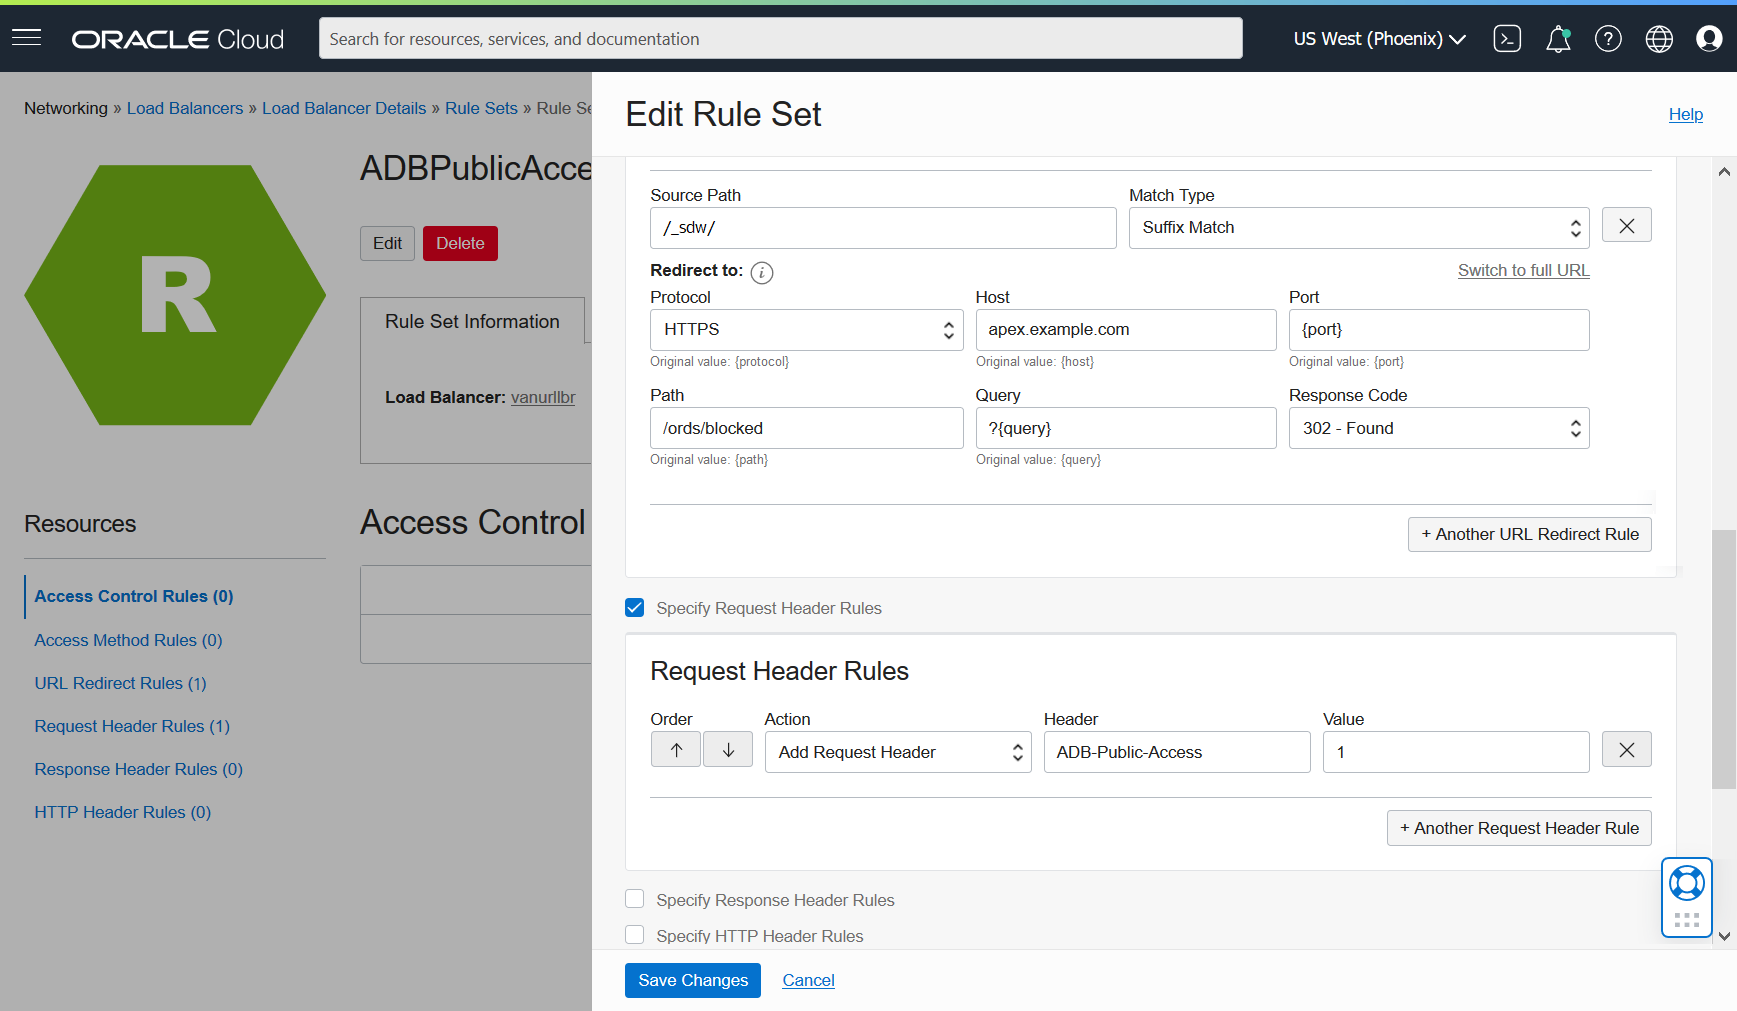Viewport: 1737px width, 1011px height.
Task: Click inside the resources search bar
Action: [780, 38]
